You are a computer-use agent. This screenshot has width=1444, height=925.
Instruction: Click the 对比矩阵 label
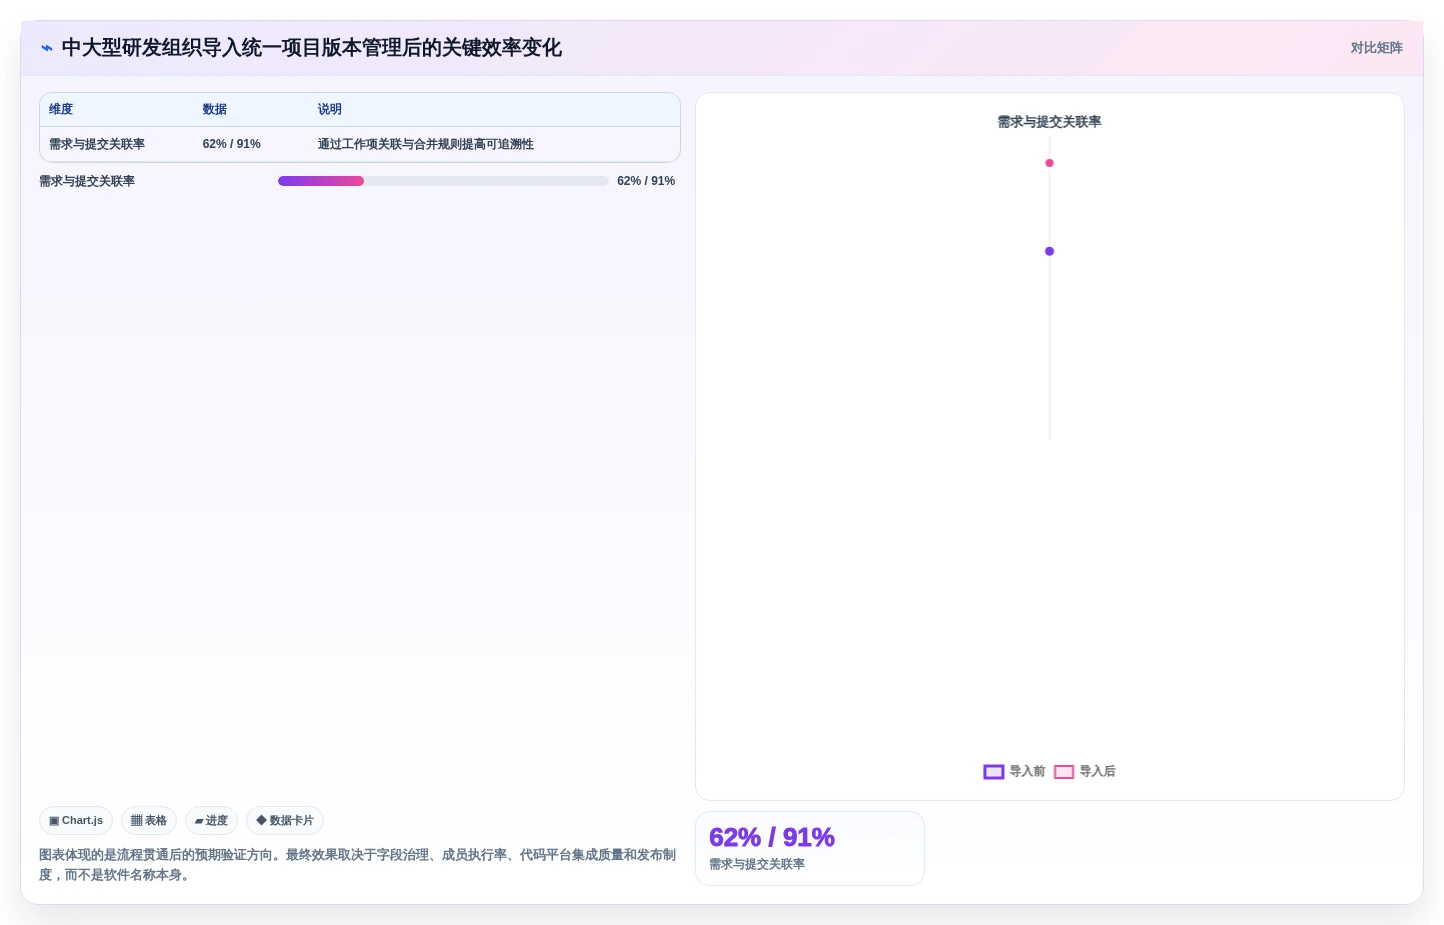tap(1376, 48)
